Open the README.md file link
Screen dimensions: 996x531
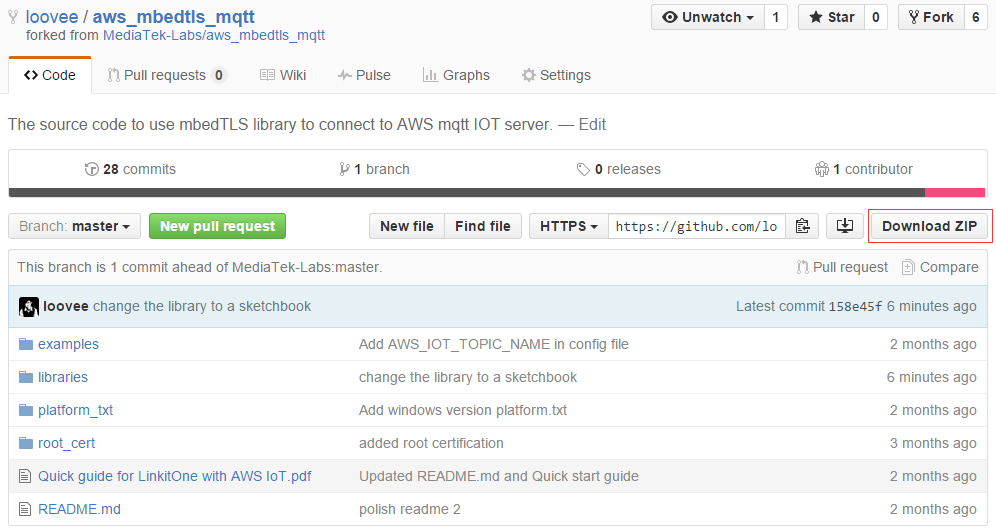click(x=79, y=509)
